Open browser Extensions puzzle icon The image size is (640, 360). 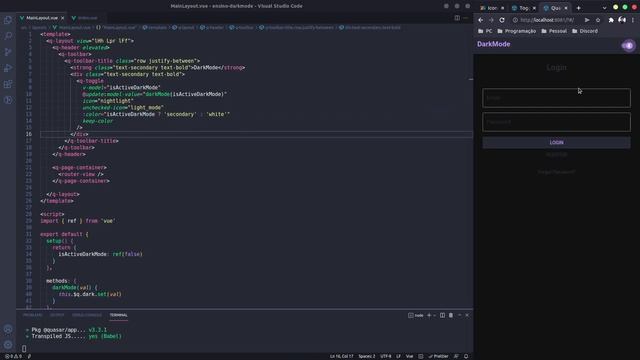coord(611,20)
